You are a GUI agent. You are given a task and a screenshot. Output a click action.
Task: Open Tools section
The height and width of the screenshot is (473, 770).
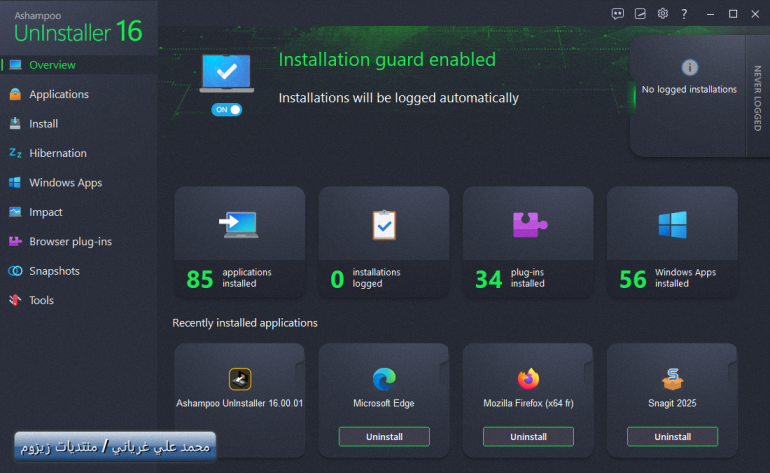pos(41,300)
